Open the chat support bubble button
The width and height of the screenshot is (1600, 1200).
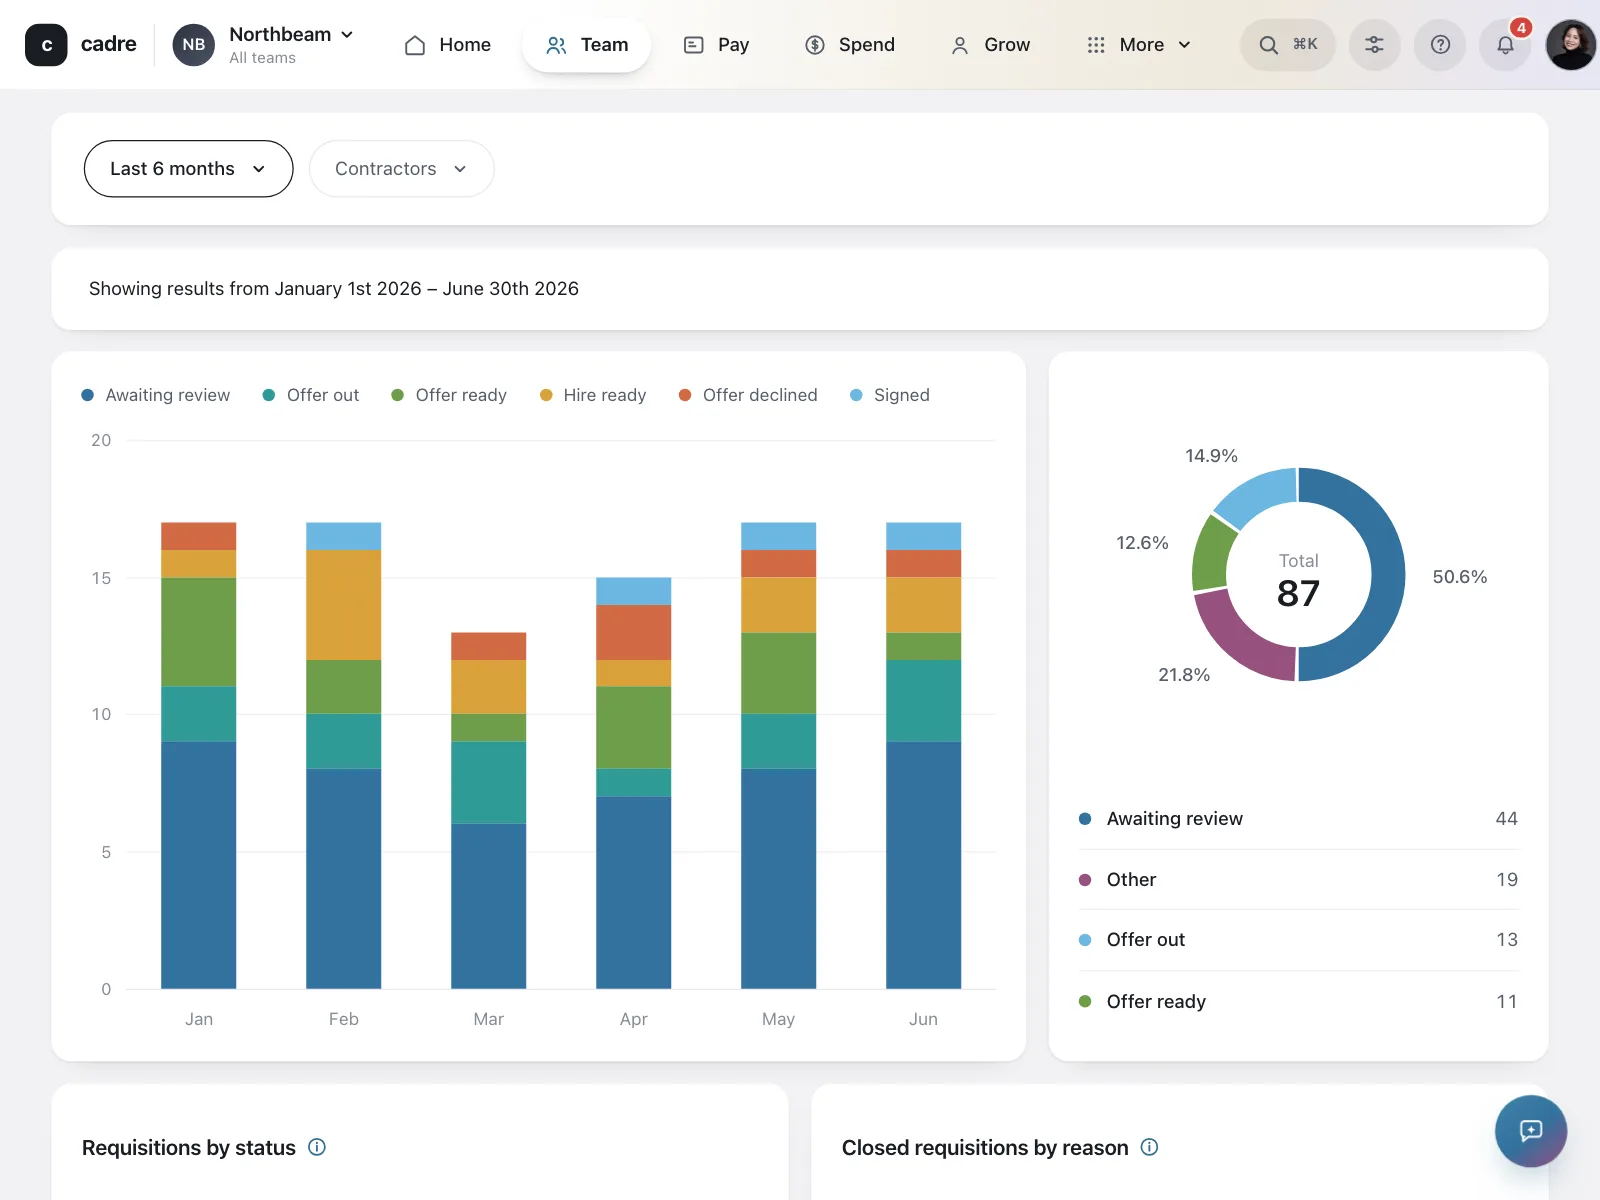(x=1531, y=1131)
